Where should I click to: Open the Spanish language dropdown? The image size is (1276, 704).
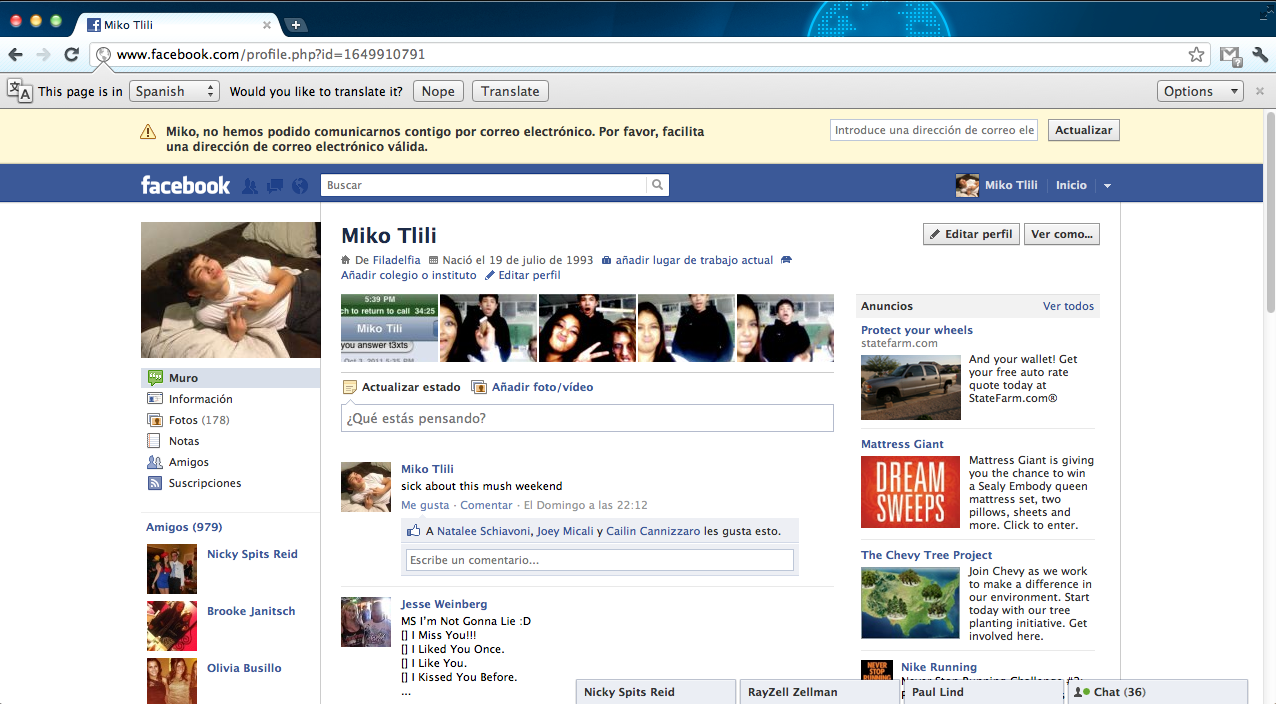(x=174, y=91)
